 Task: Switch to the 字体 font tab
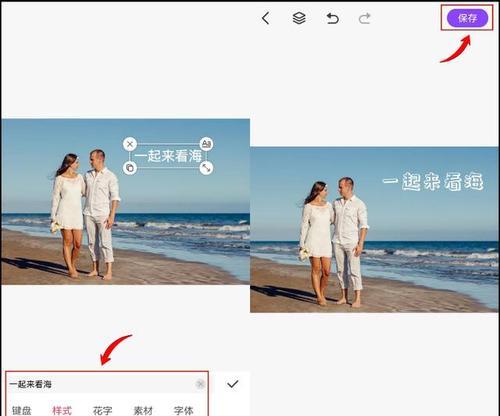(x=183, y=410)
